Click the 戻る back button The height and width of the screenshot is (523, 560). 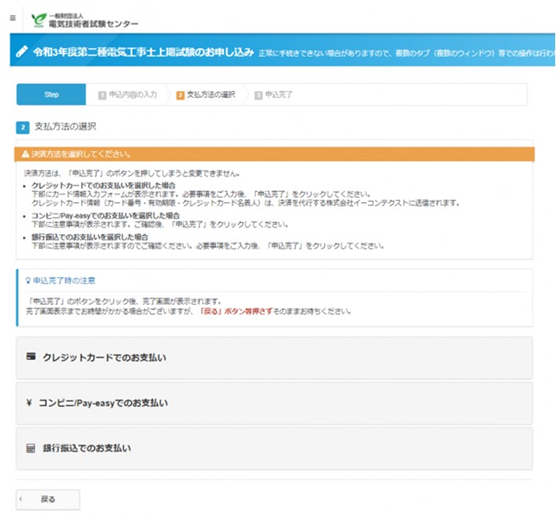48,499
